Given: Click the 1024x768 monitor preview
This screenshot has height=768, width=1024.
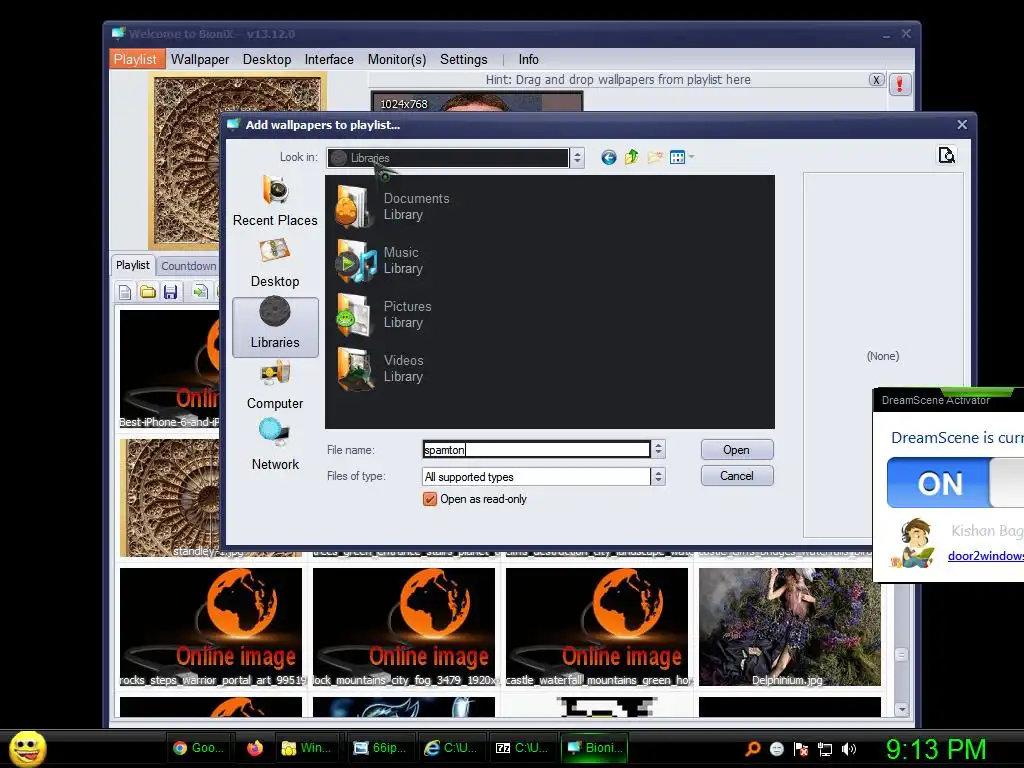Looking at the screenshot, I should 477,103.
